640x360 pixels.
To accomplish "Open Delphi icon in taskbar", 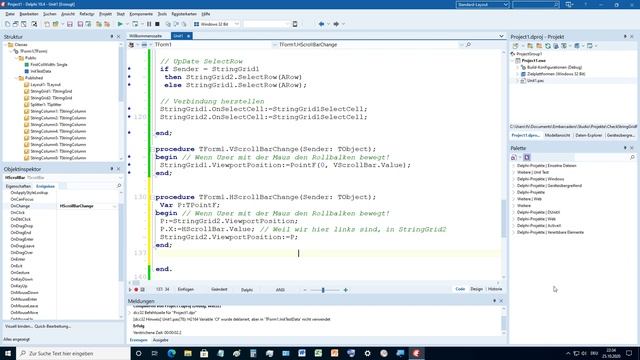I will point(416,353).
